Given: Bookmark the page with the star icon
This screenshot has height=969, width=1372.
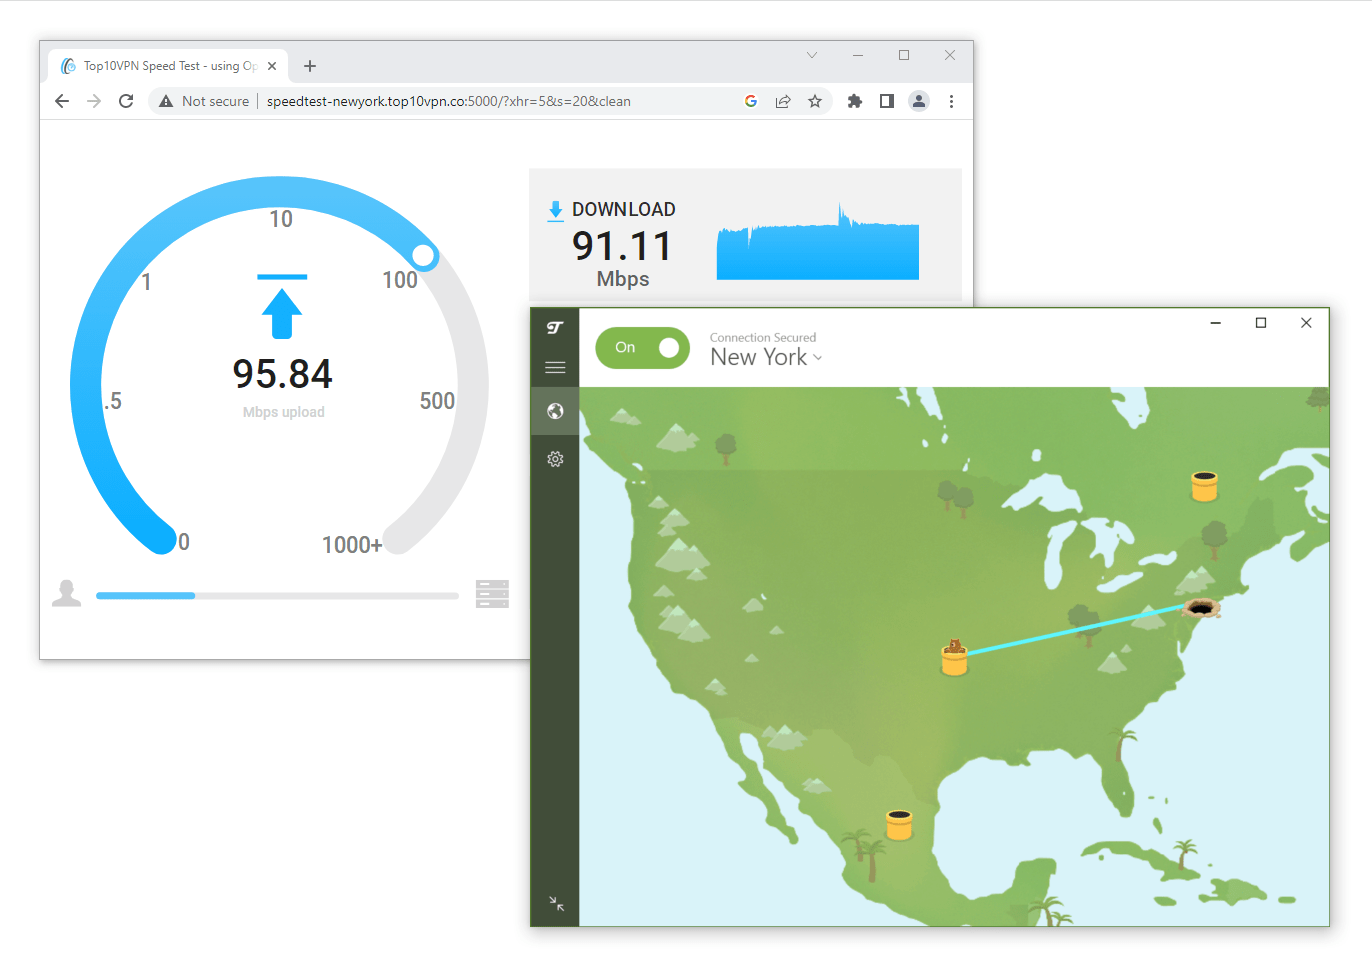Looking at the screenshot, I should [815, 101].
